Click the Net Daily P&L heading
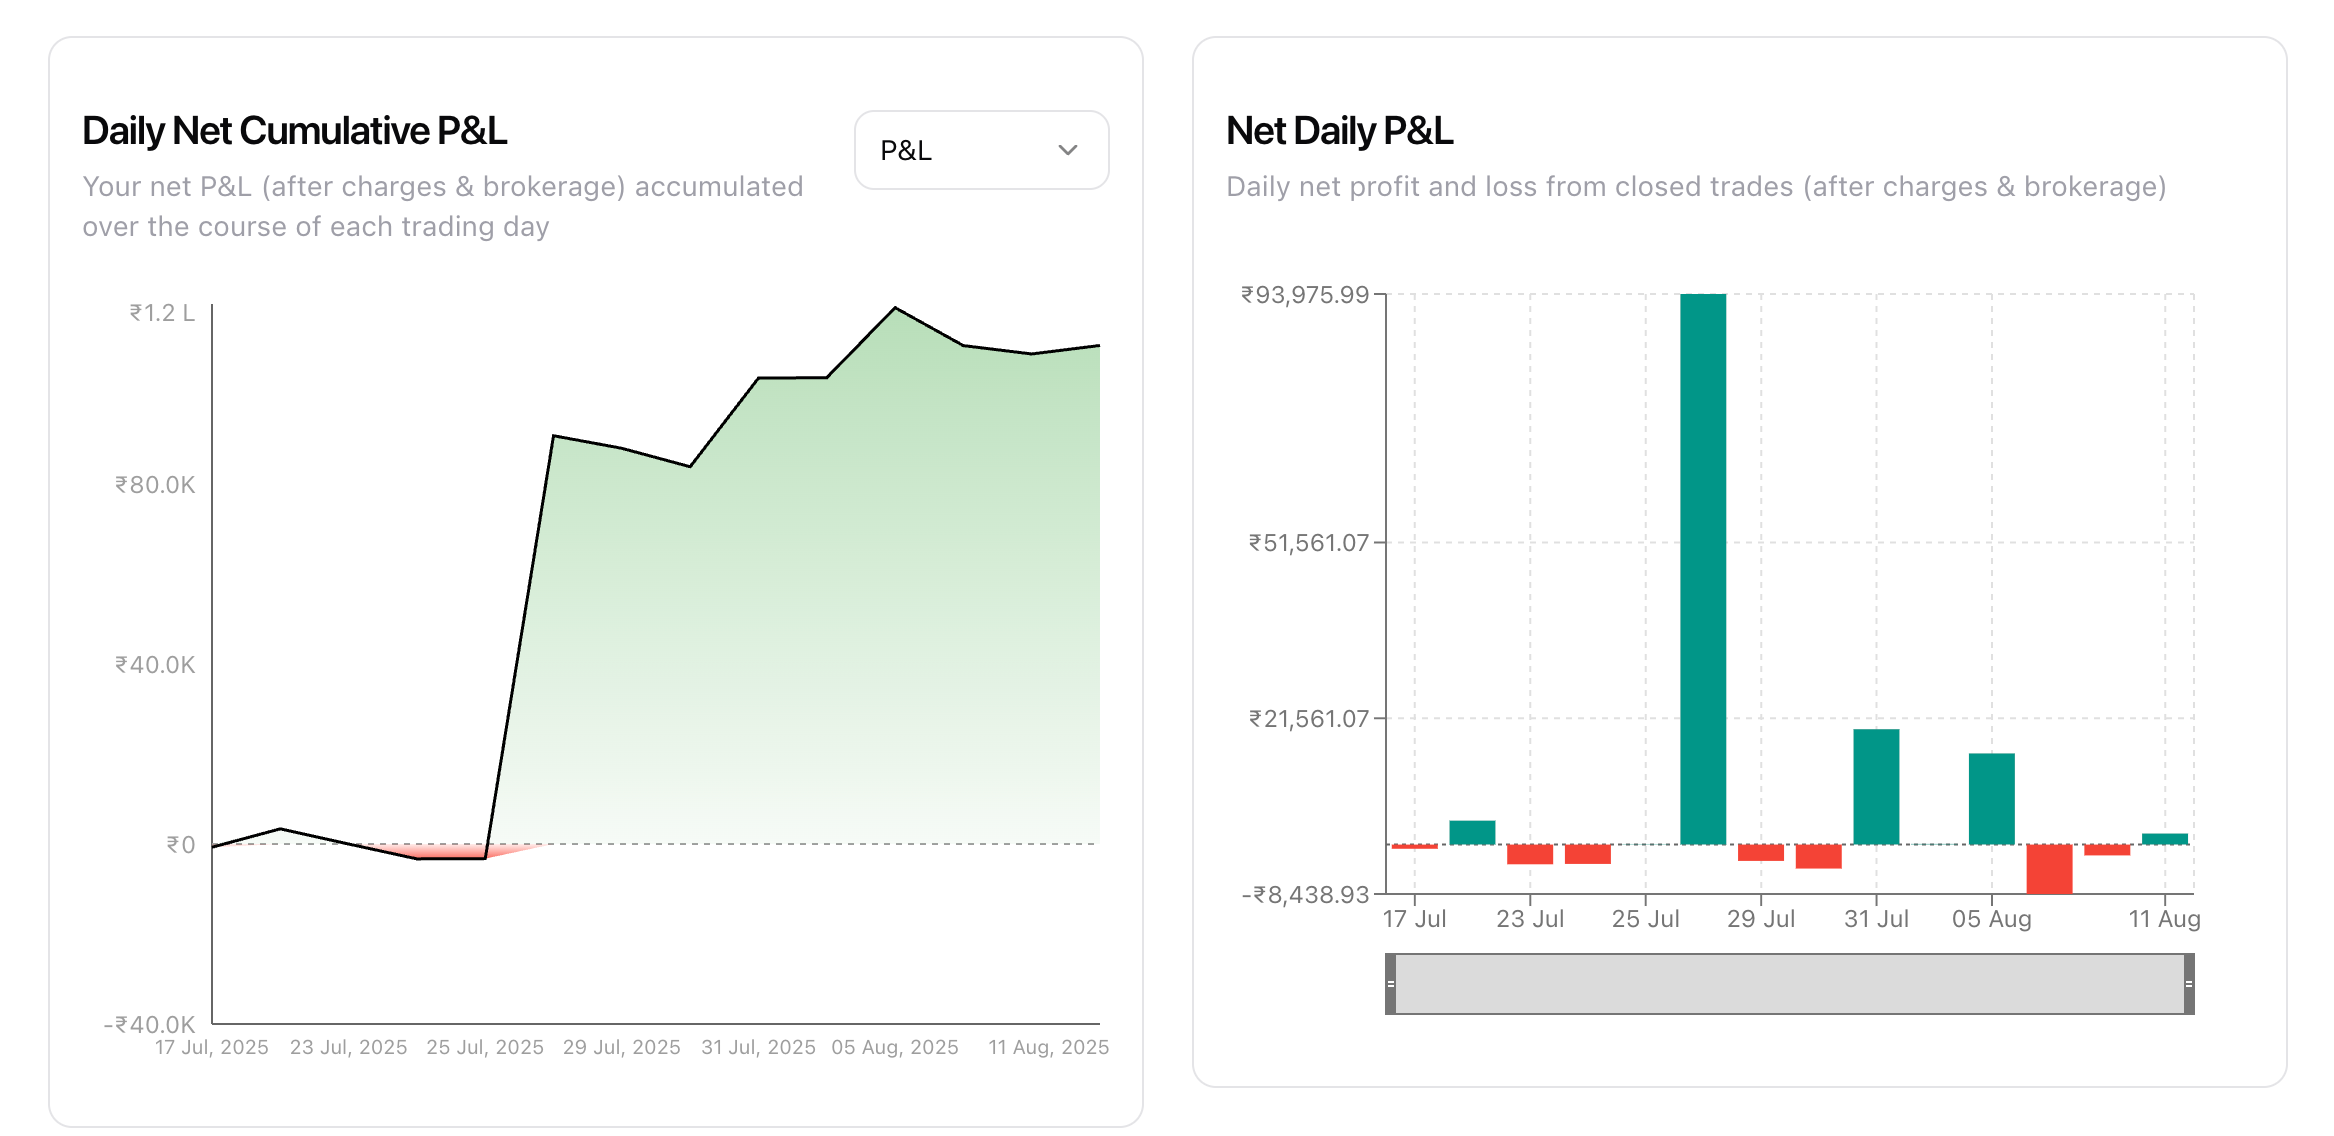The width and height of the screenshot is (2334, 1136). tap(1338, 131)
